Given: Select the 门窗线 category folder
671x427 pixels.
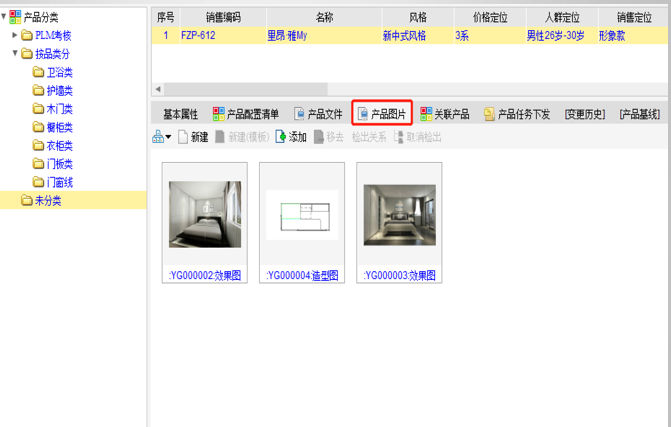Looking at the screenshot, I should (x=53, y=182).
